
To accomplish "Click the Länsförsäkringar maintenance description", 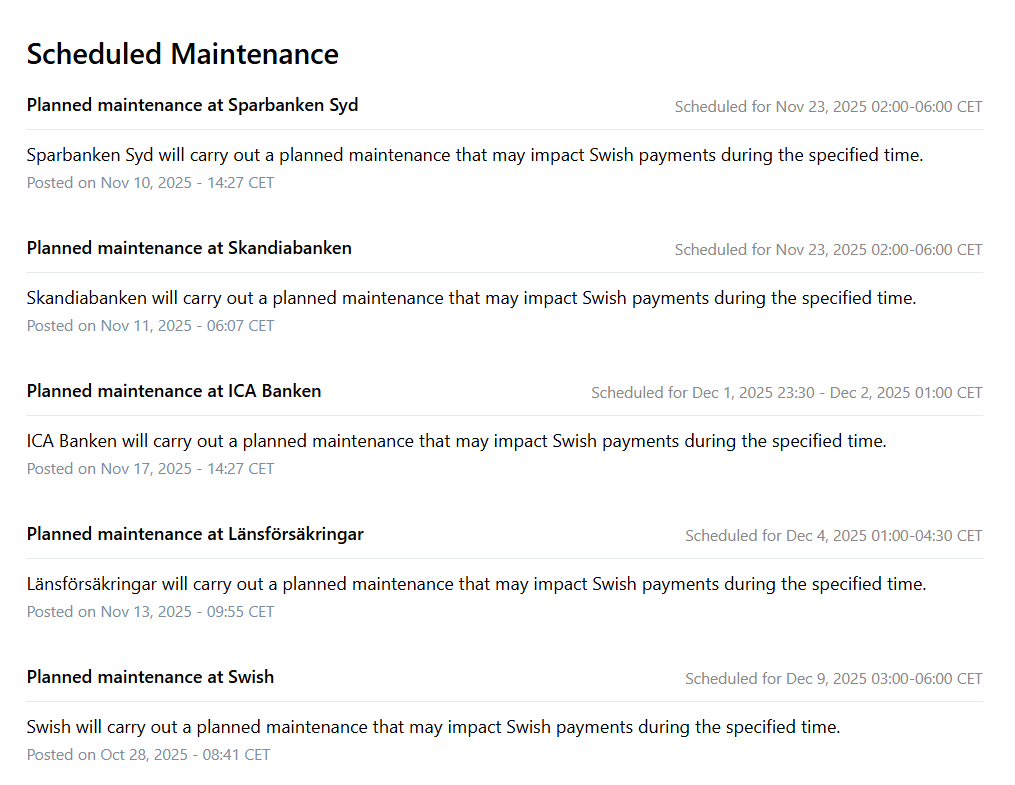I will pyautogui.click(x=476, y=584).
